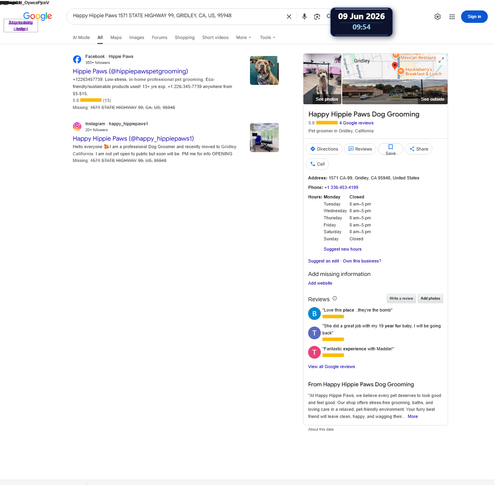The image size is (500, 485).
Task: Click the phone number +1 336-453-4199
Action: tap(341, 187)
